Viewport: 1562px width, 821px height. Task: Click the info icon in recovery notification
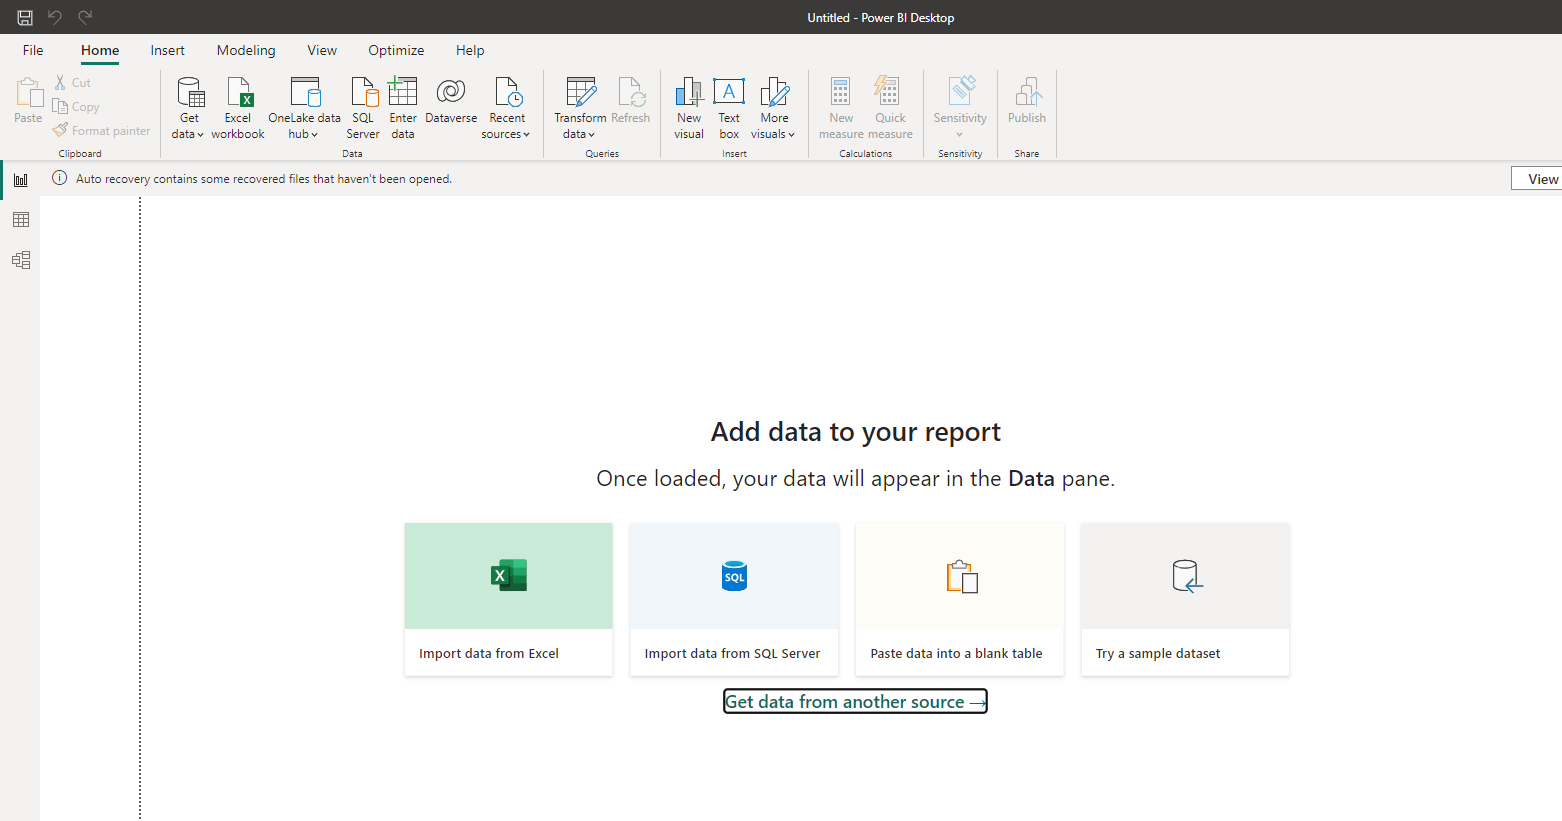(60, 178)
